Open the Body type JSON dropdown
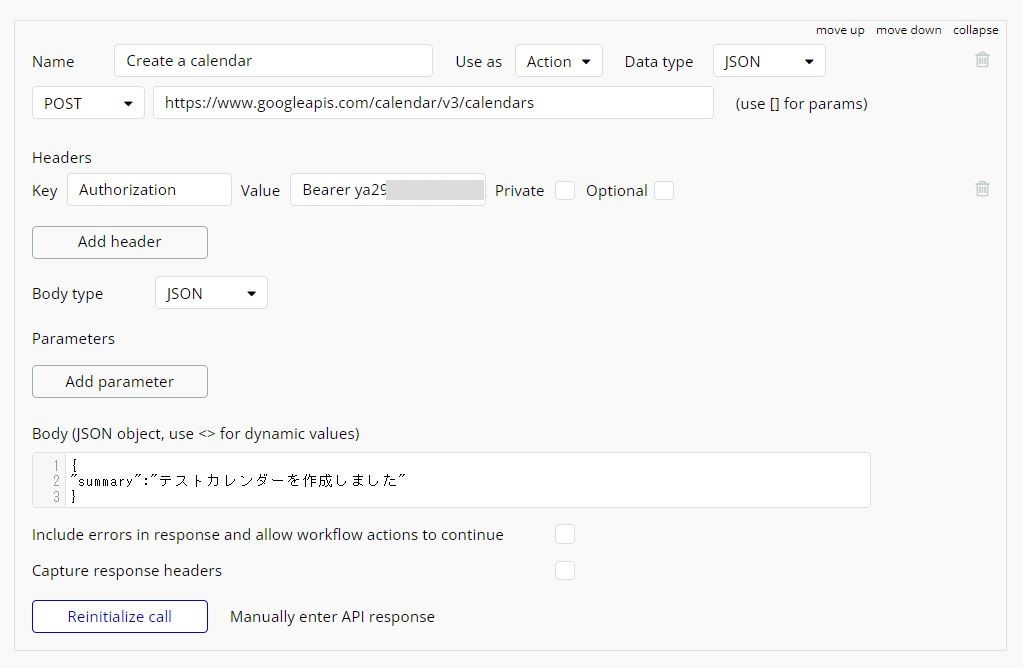Viewport: 1023px width, 668px height. [211, 293]
